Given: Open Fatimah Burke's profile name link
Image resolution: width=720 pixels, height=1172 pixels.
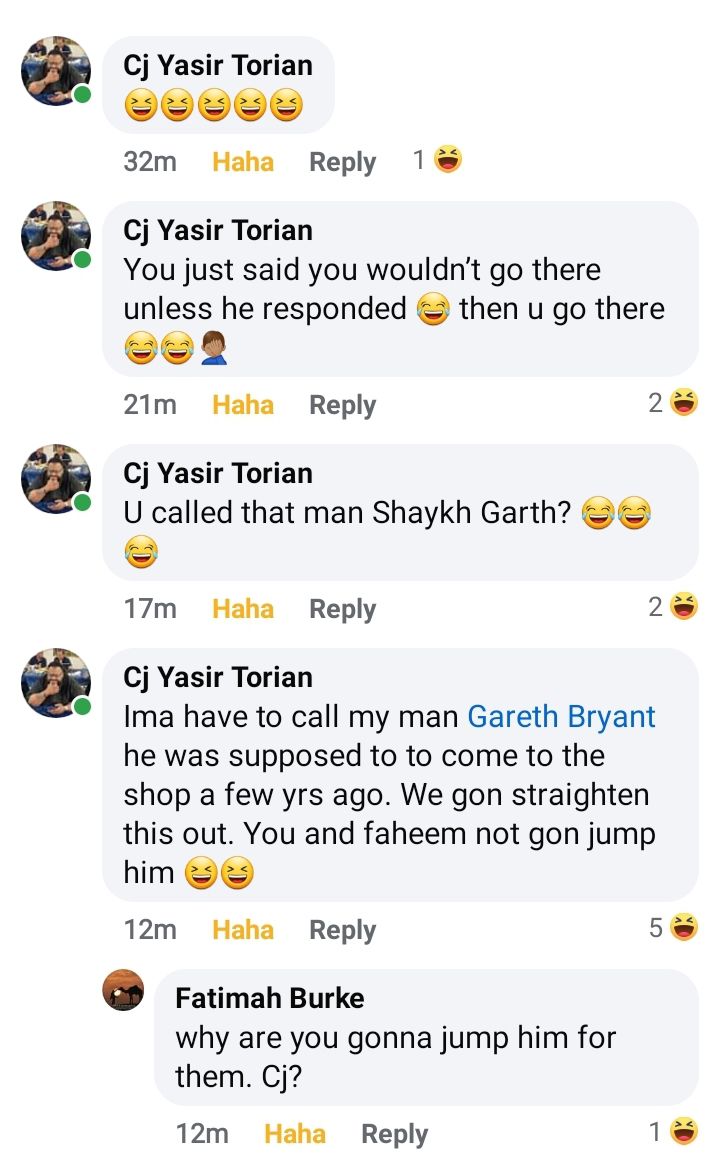Looking at the screenshot, I should coord(269,997).
